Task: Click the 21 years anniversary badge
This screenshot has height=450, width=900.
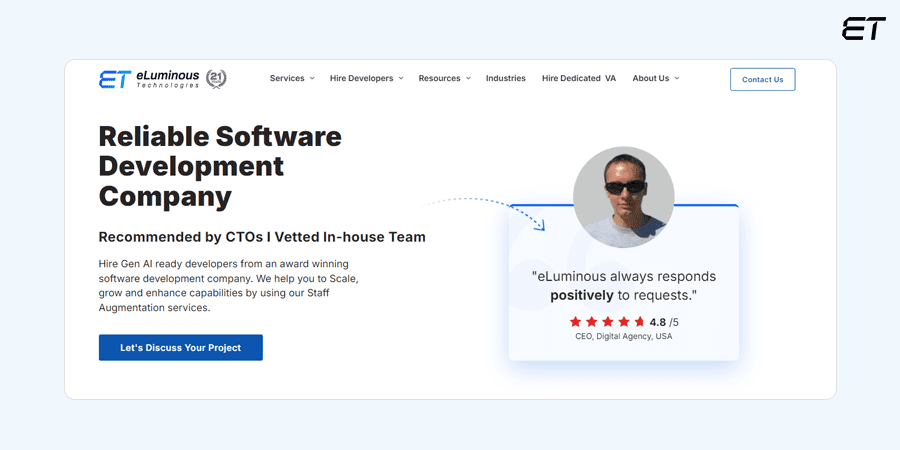Action: 216,79
